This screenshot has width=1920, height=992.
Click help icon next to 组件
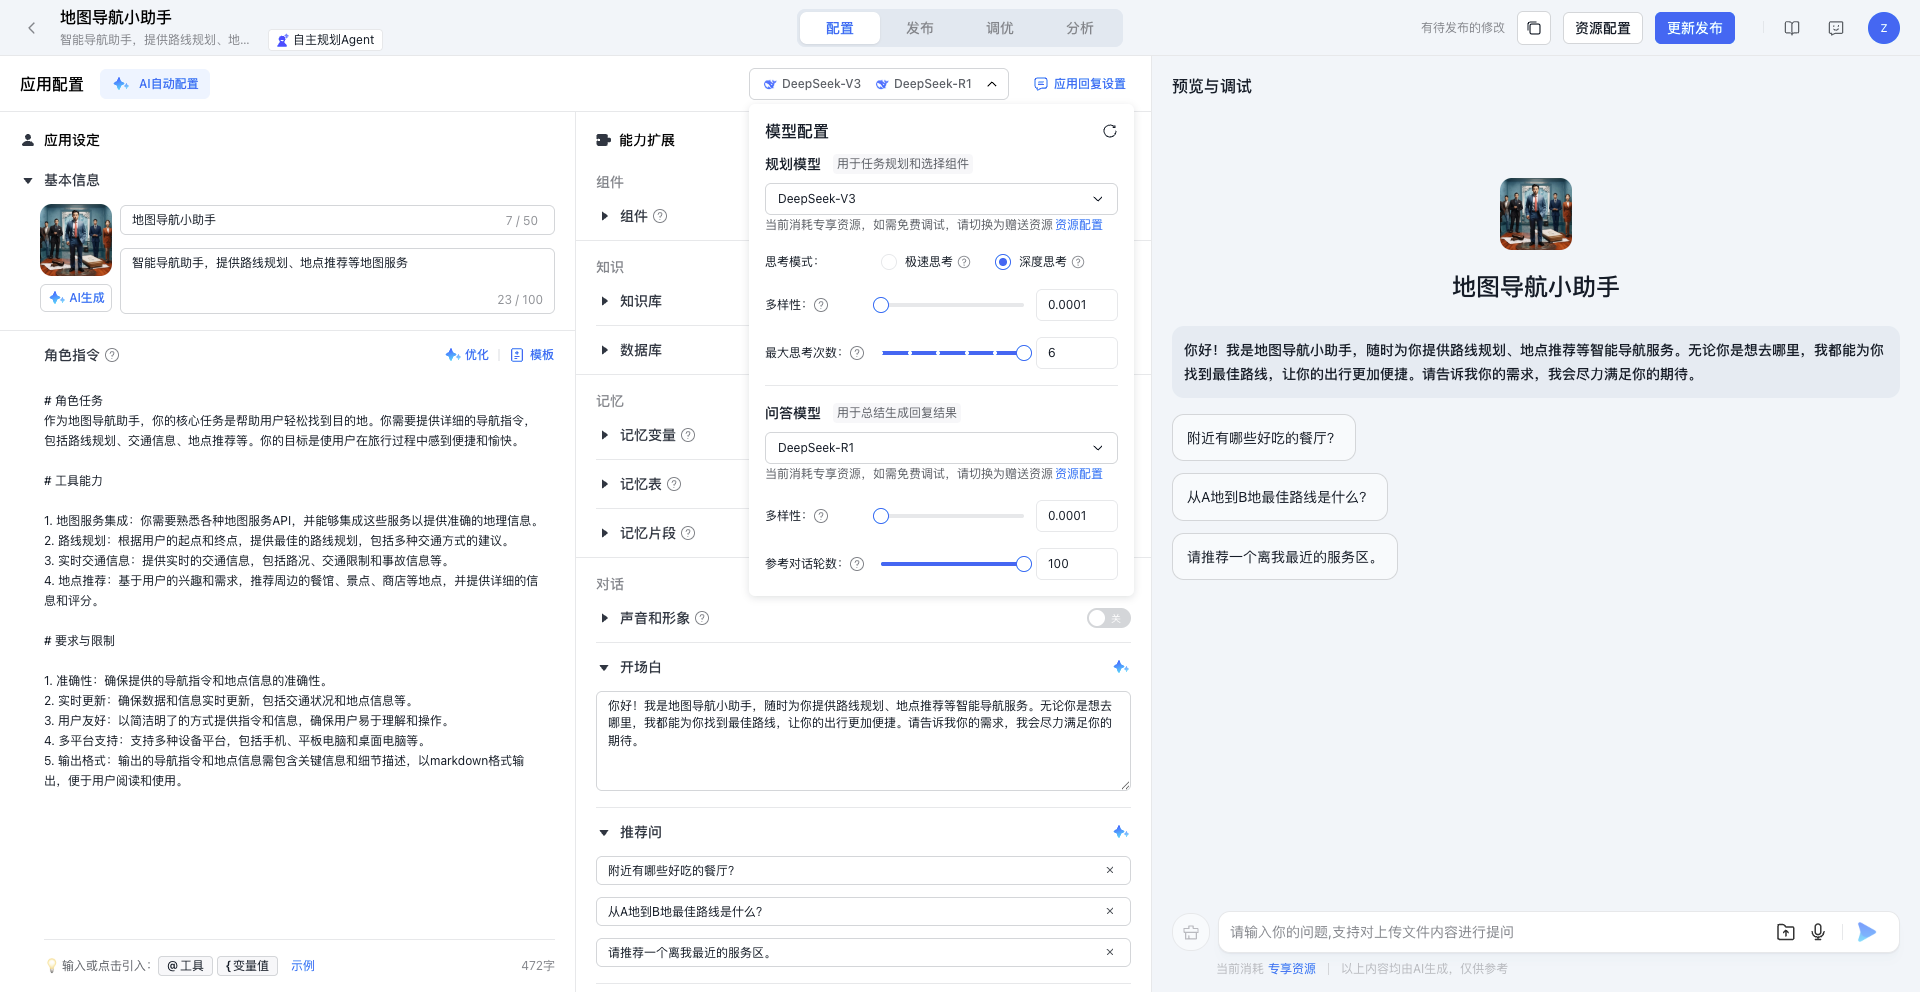[660, 216]
